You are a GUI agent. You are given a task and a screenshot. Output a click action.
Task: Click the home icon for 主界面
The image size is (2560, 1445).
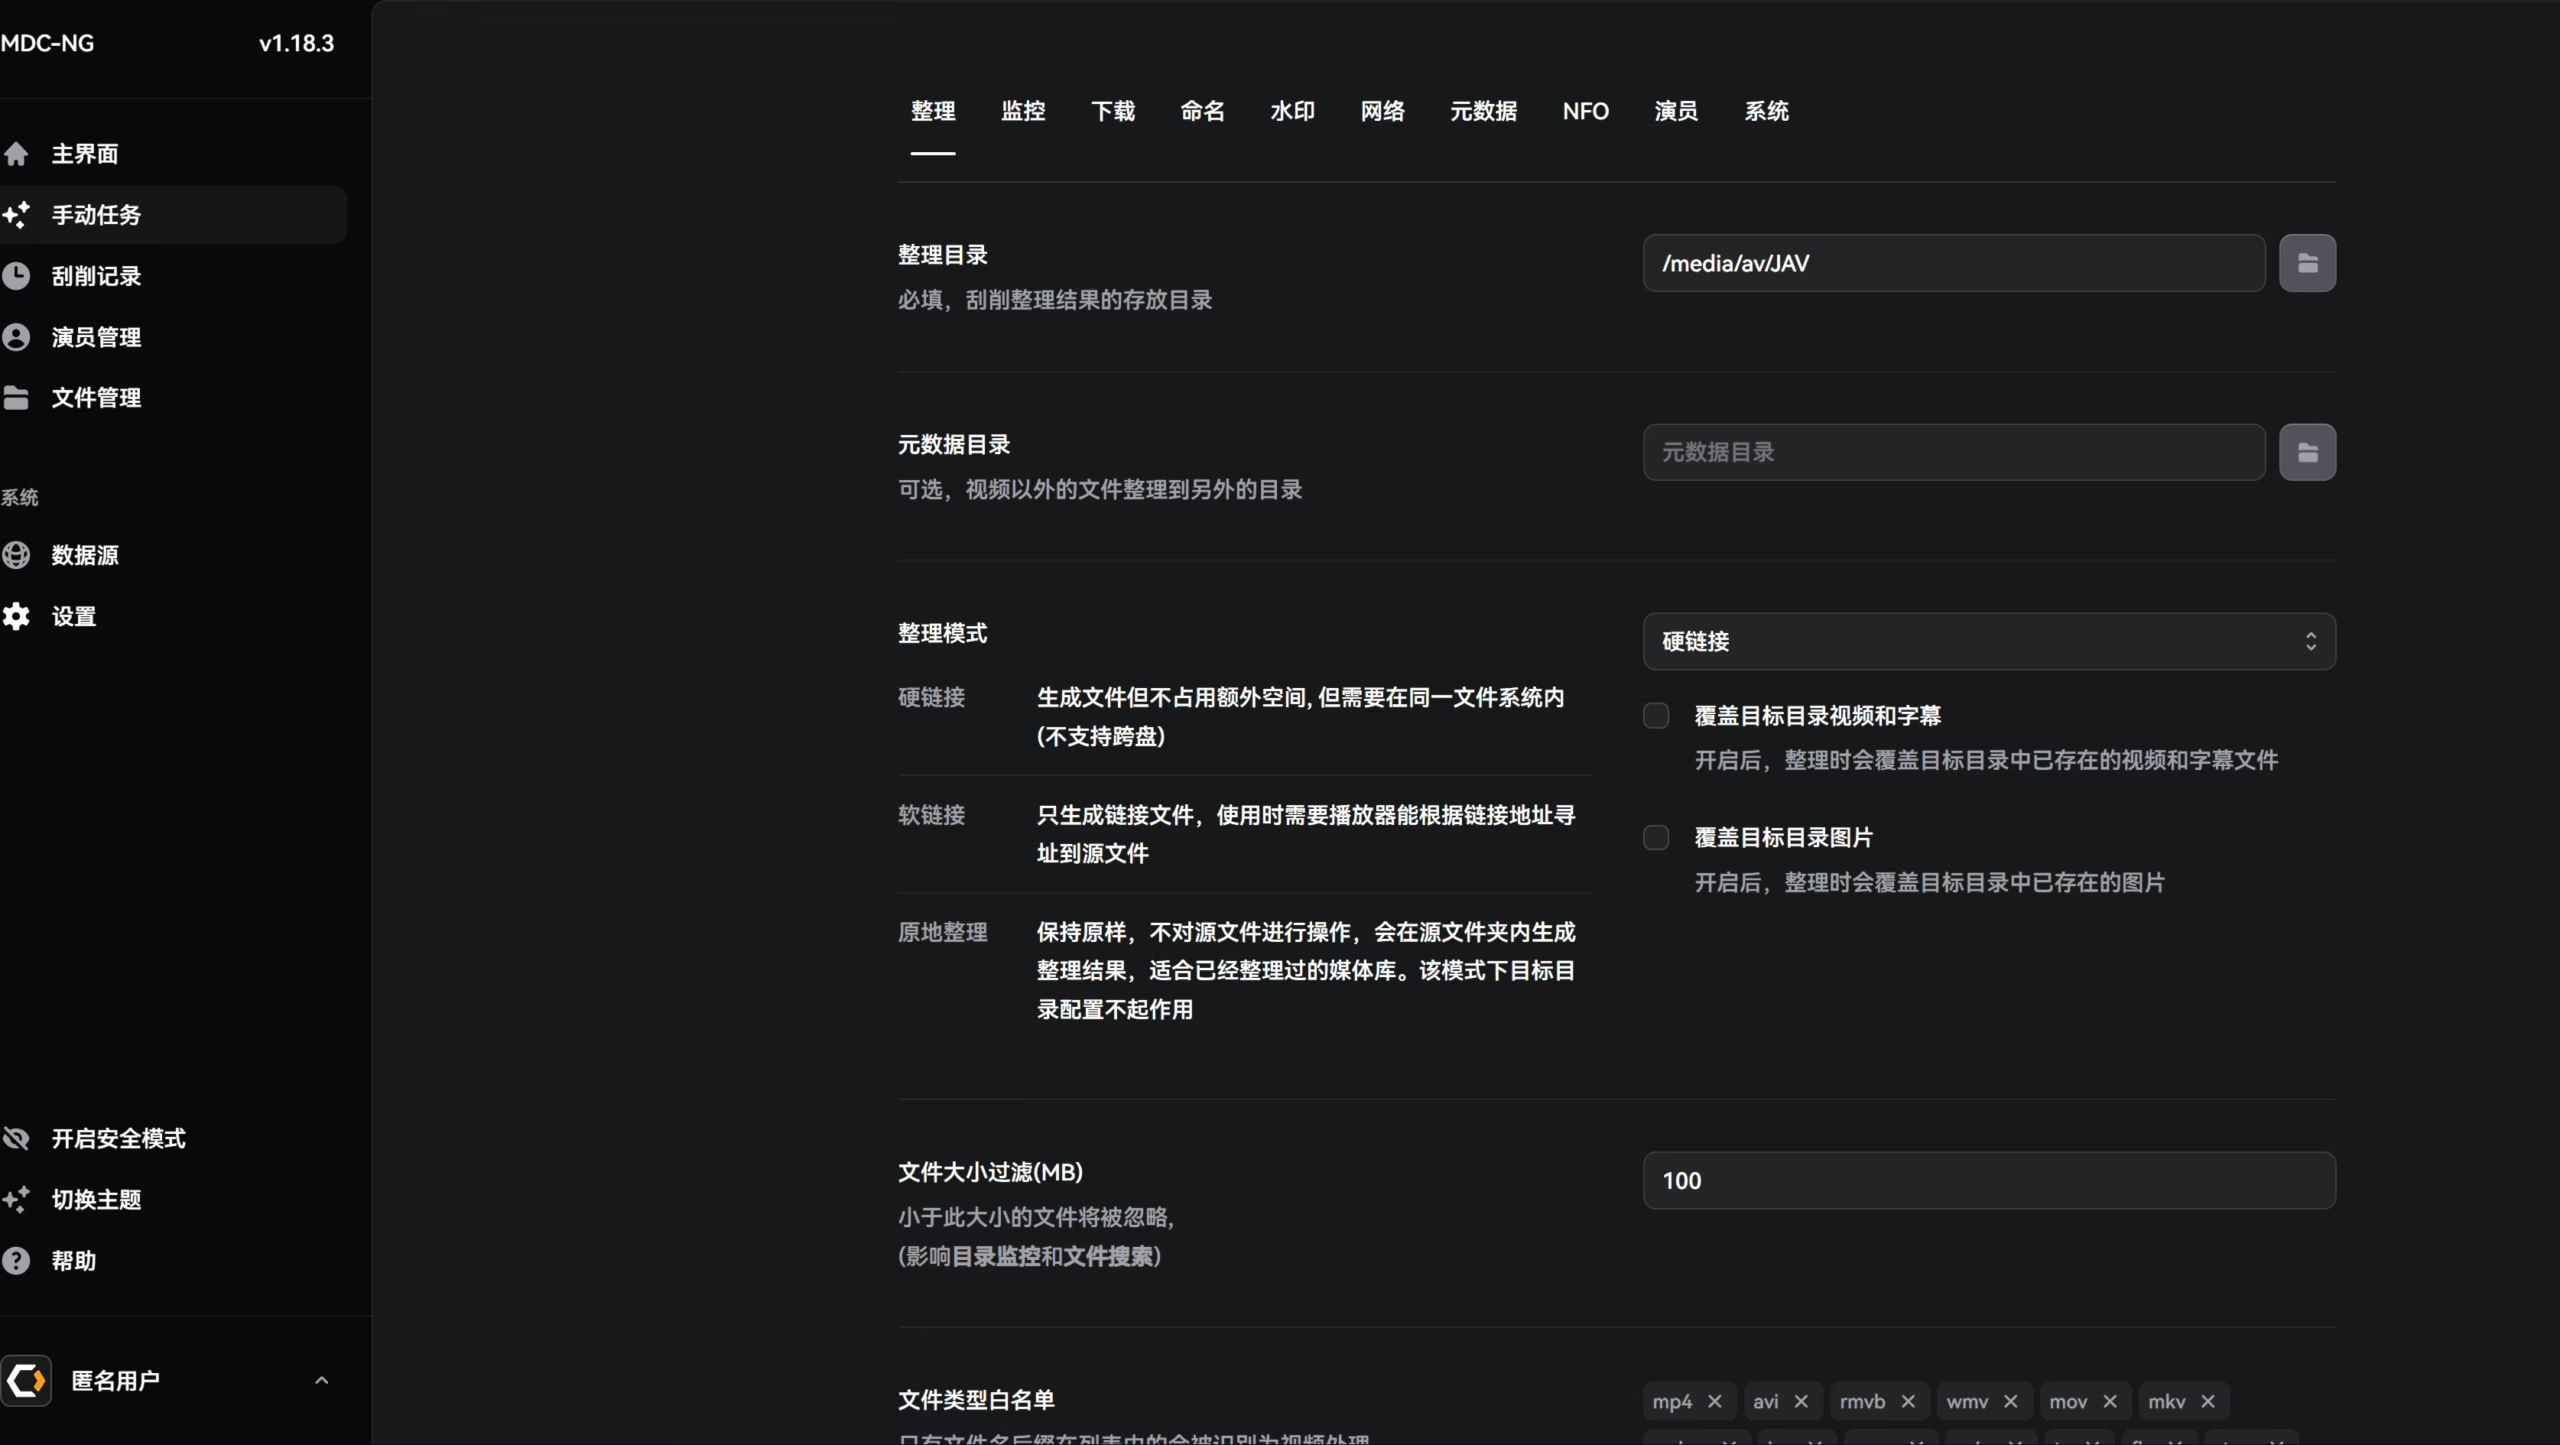click(17, 154)
